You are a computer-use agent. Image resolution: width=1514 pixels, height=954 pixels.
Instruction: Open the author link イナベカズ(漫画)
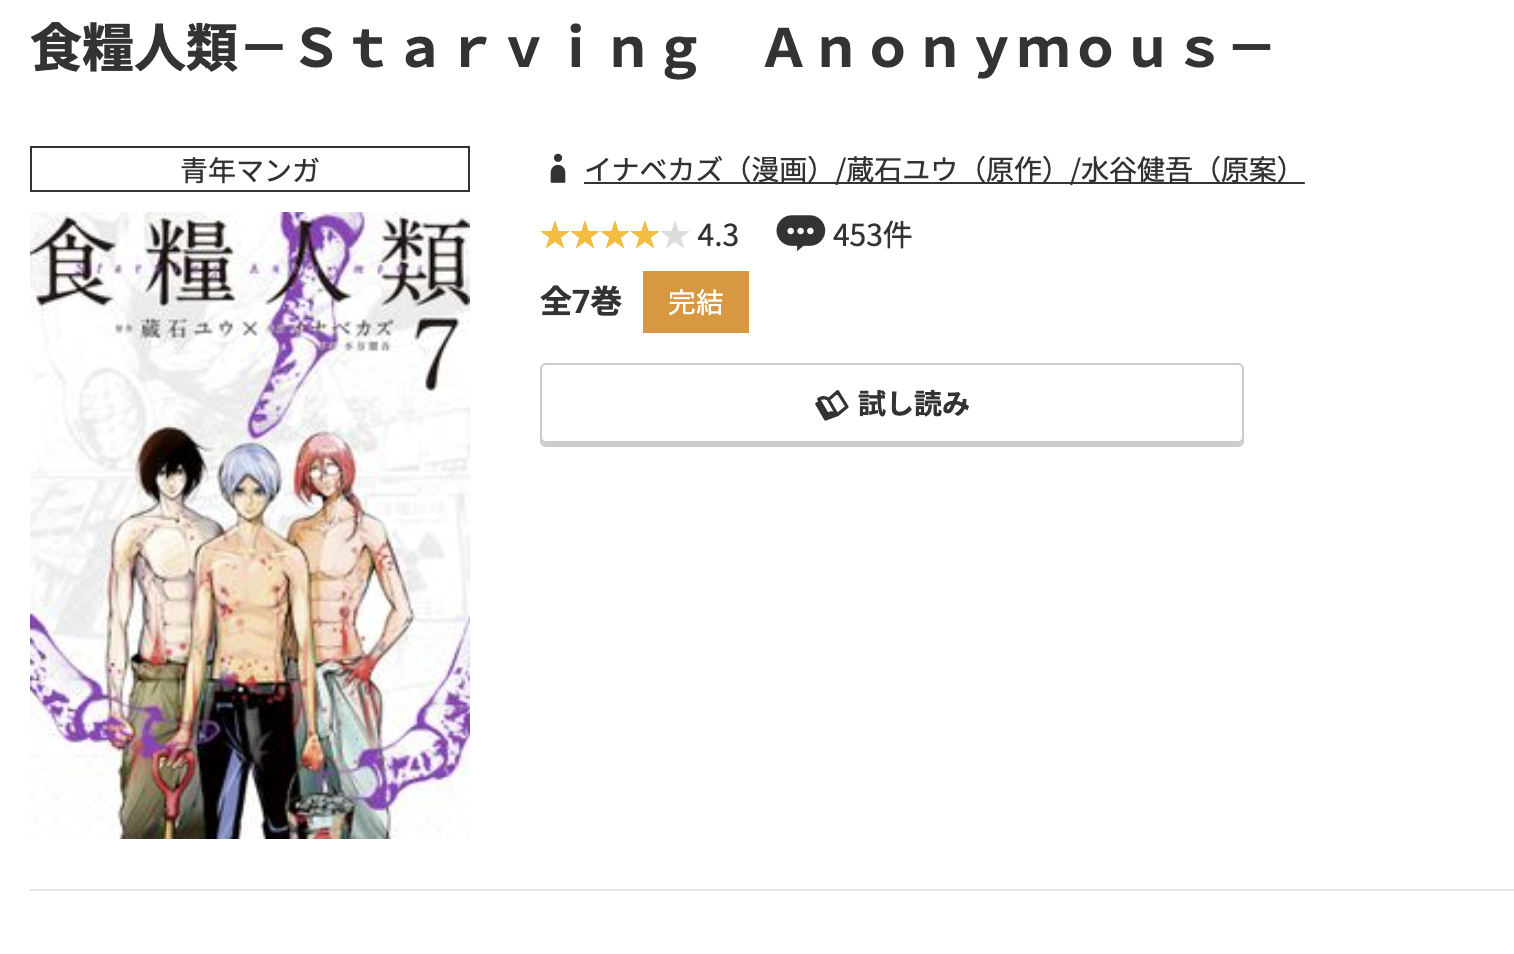pyautogui.click(x=708, y=170)
